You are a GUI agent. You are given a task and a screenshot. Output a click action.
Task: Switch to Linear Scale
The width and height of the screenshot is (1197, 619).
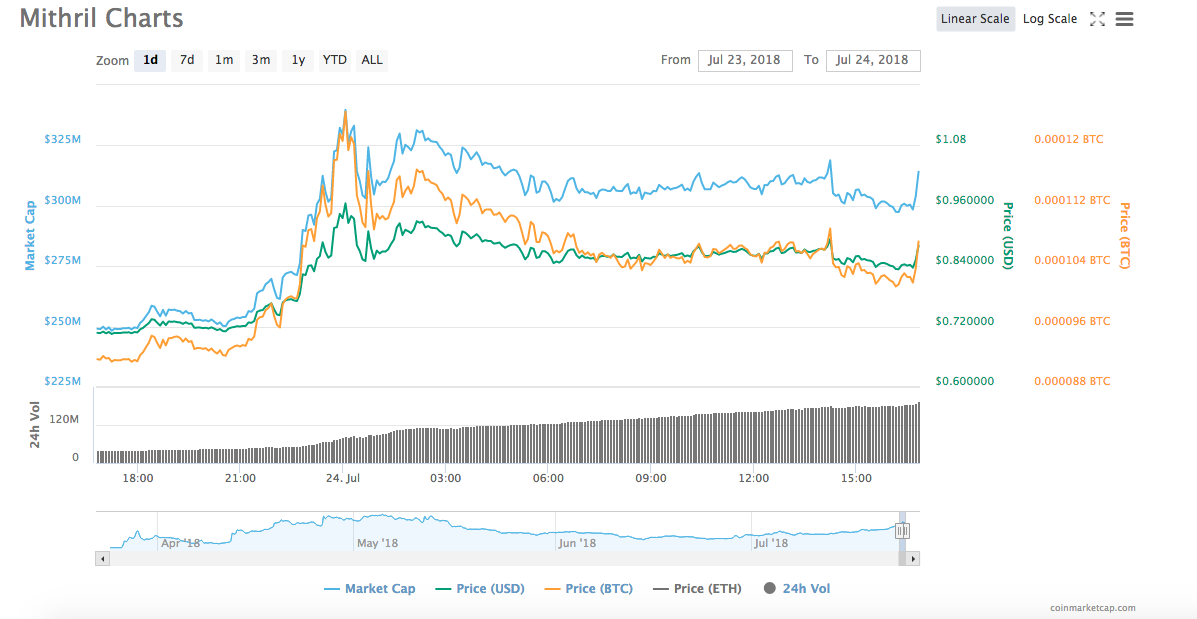pos(975,19)
